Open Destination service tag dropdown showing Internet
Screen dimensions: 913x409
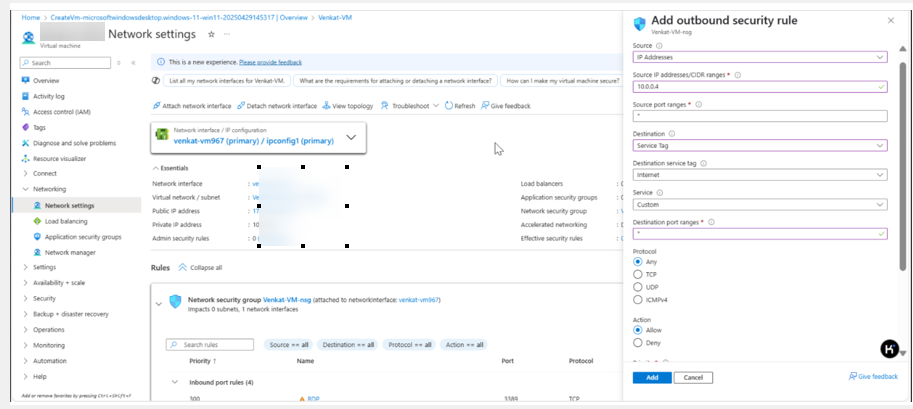(x=760, y=175)
